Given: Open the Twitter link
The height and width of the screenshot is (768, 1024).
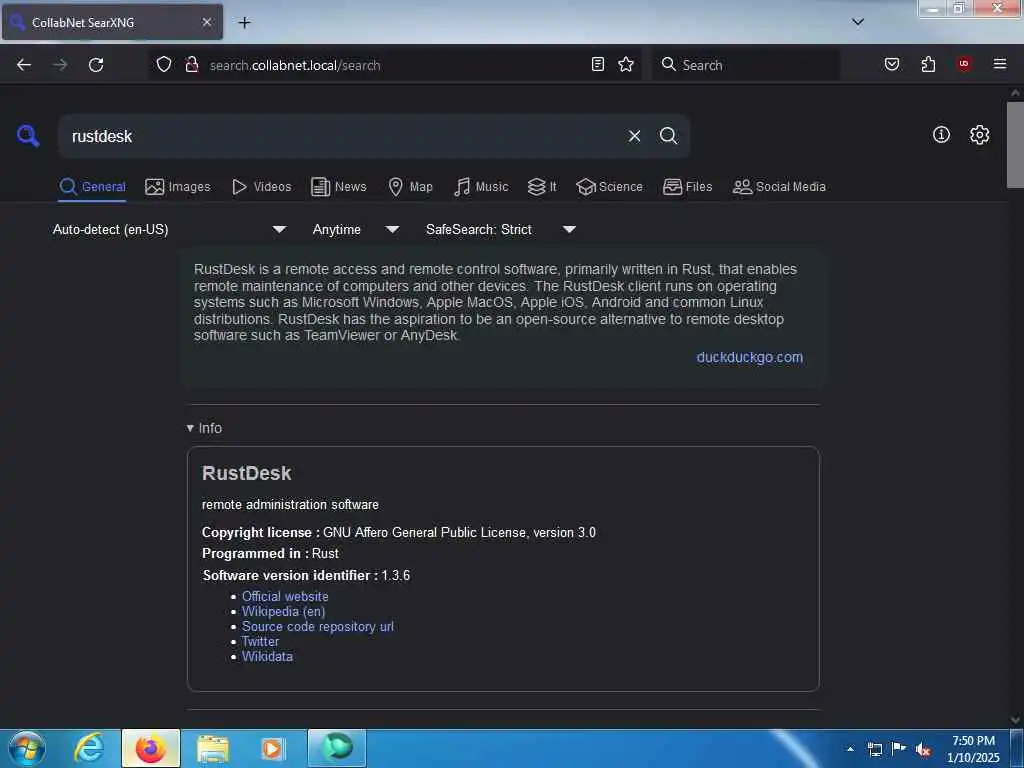Looking at the screenshot, I should 260,641.
